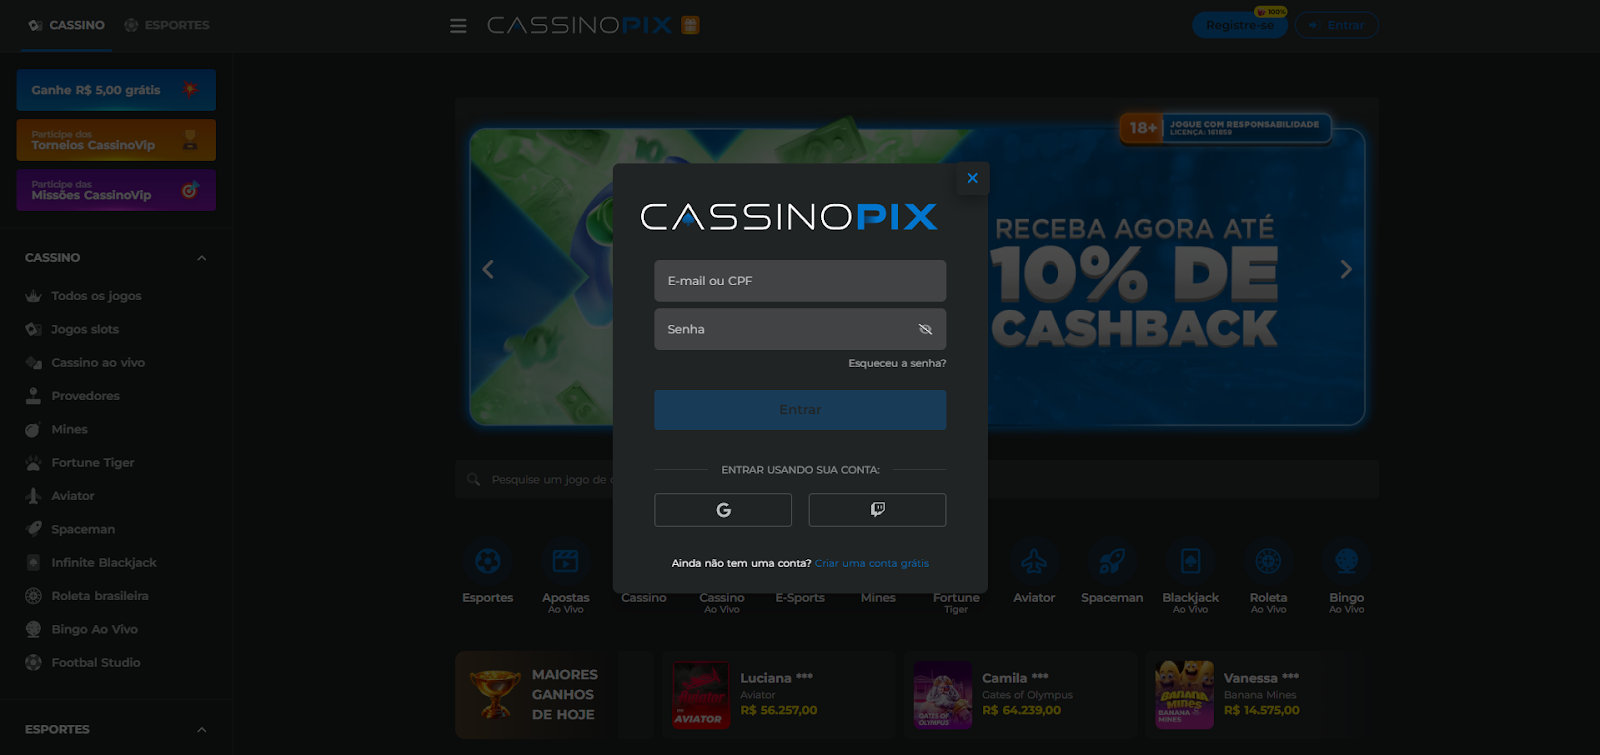Collapse the ESPORTES sidebar section

pyautogui.click(x=201, y=730)
